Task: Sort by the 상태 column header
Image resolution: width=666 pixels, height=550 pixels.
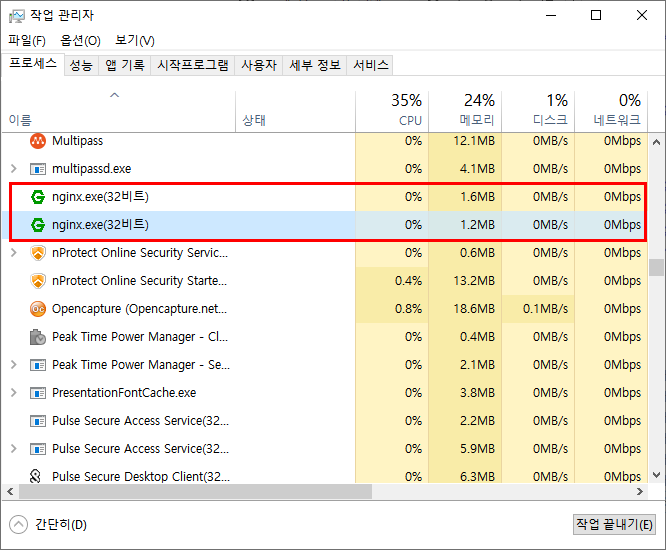Action: (x=296, y=112)
